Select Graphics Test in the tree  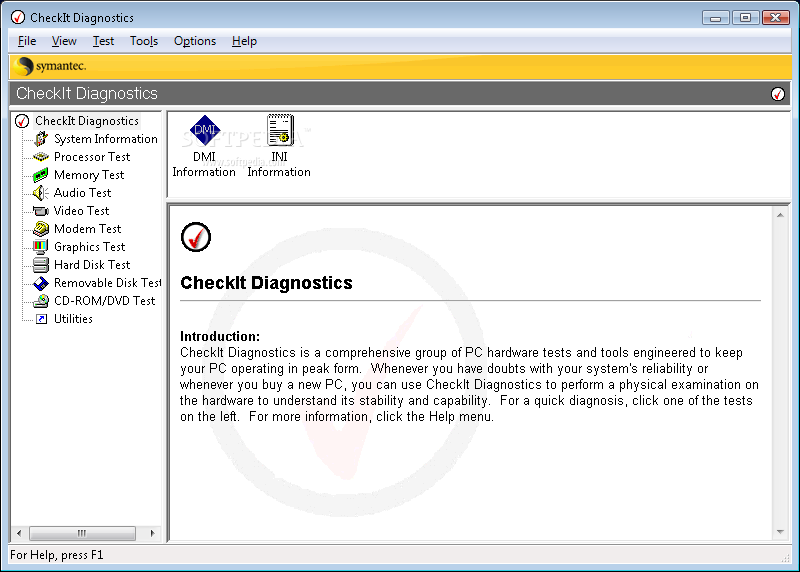(89, 247)
